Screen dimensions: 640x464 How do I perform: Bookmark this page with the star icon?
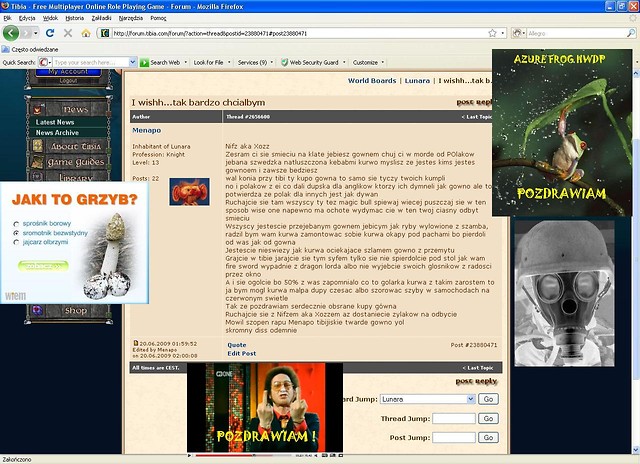pyautogui.click(x=492, y=33)
